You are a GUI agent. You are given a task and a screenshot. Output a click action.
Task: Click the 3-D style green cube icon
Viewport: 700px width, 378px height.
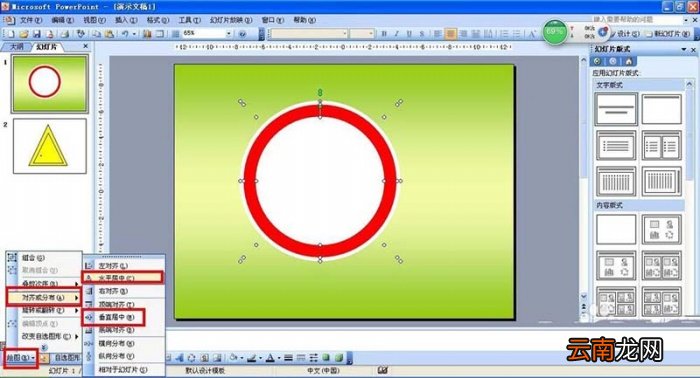pyautogui.click(x=339, y=358)
